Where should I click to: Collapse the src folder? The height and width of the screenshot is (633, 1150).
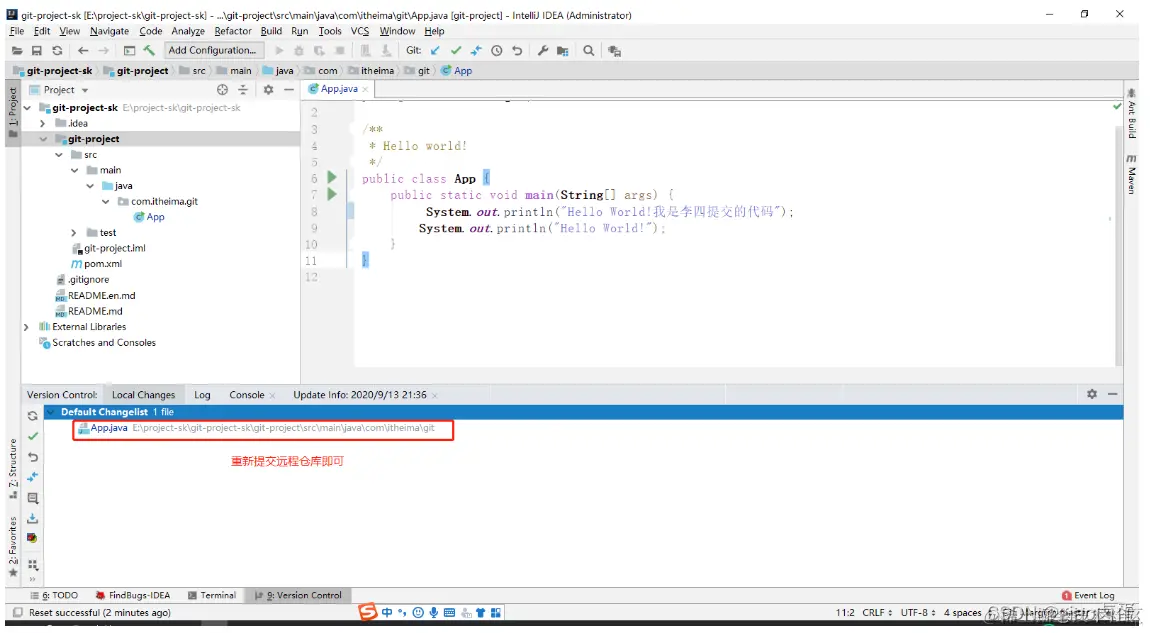tap(59, 155)
